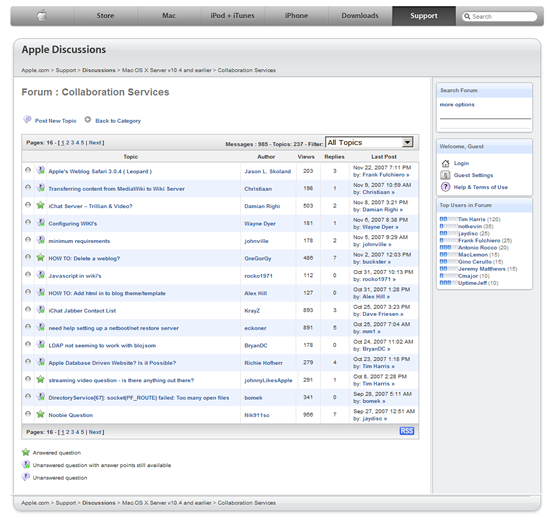The image size is (550, 519).
Task: Open author Jason L. Skoland profile
Action: (x=268, y=171)
